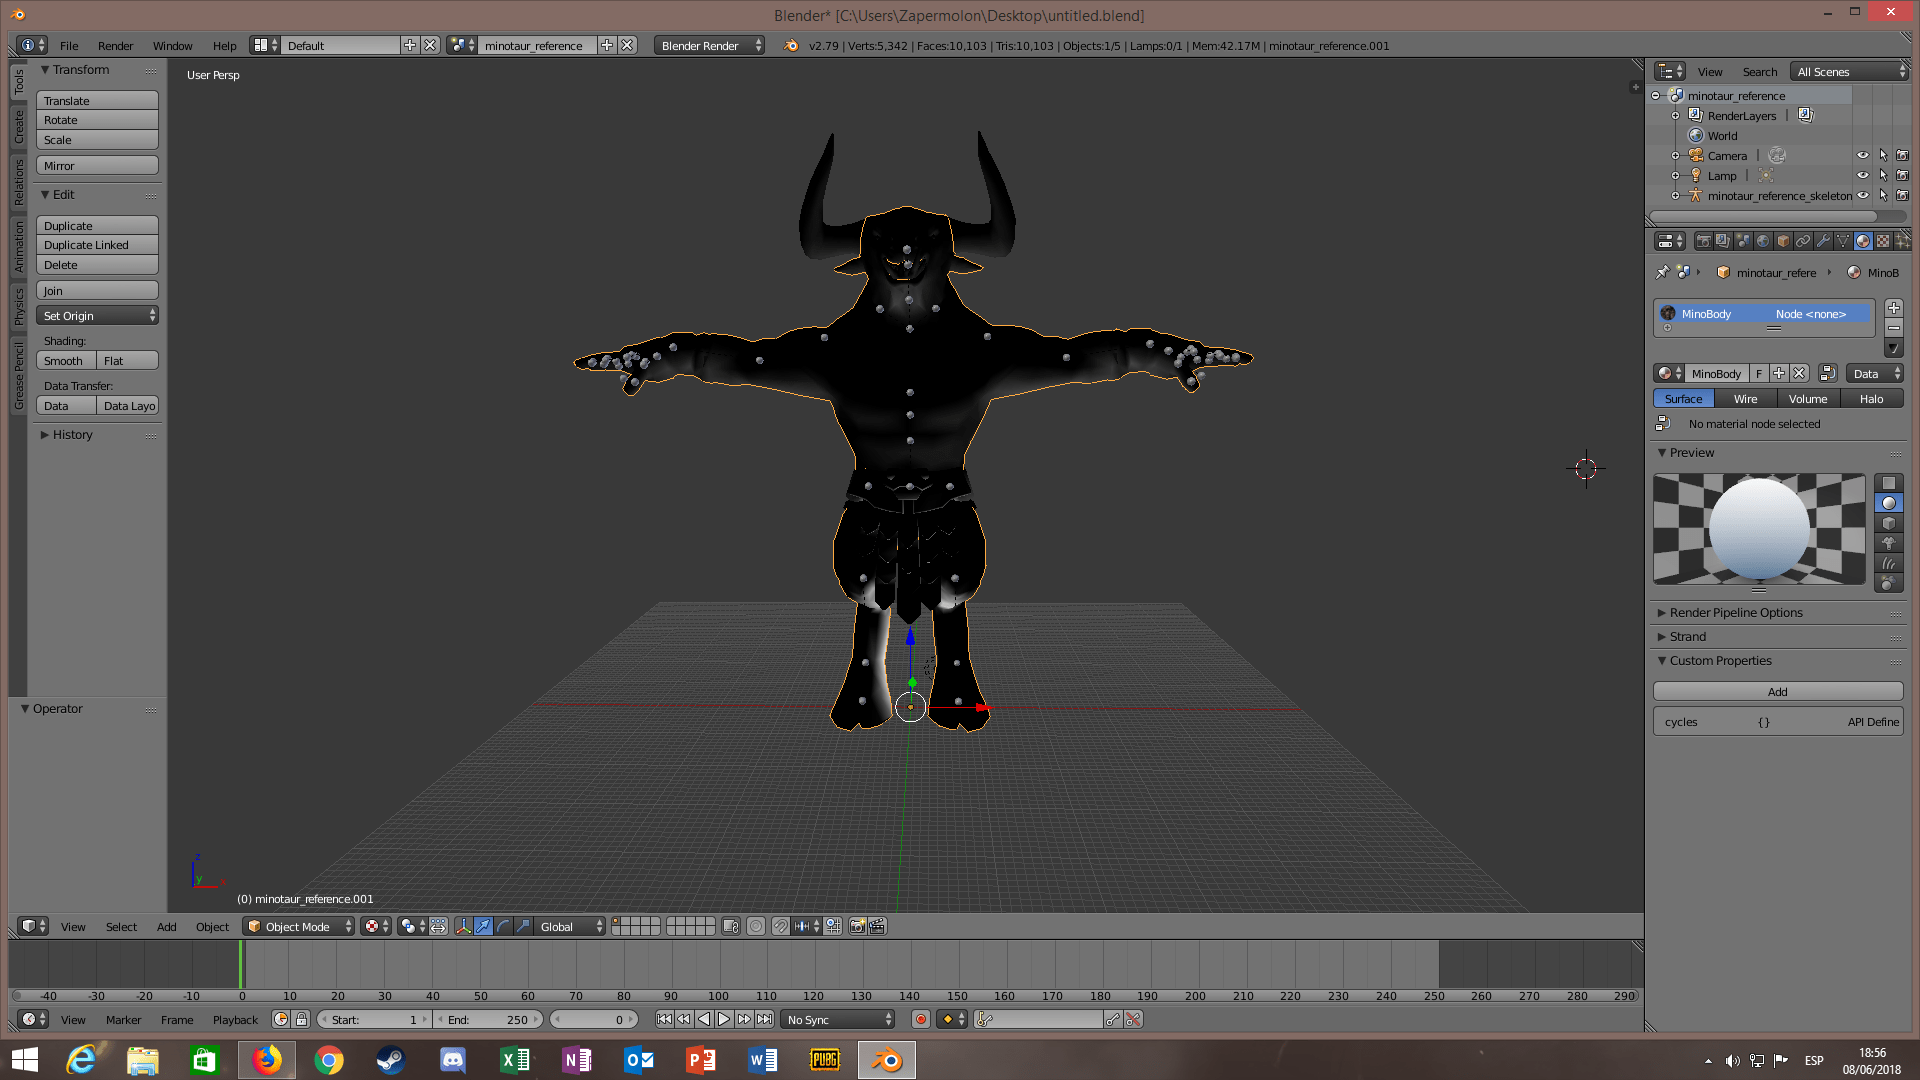Open the Constraints tab (chain link icon)
The width and height of the screenshot is (1920, 1080).
click(1803, 241)
